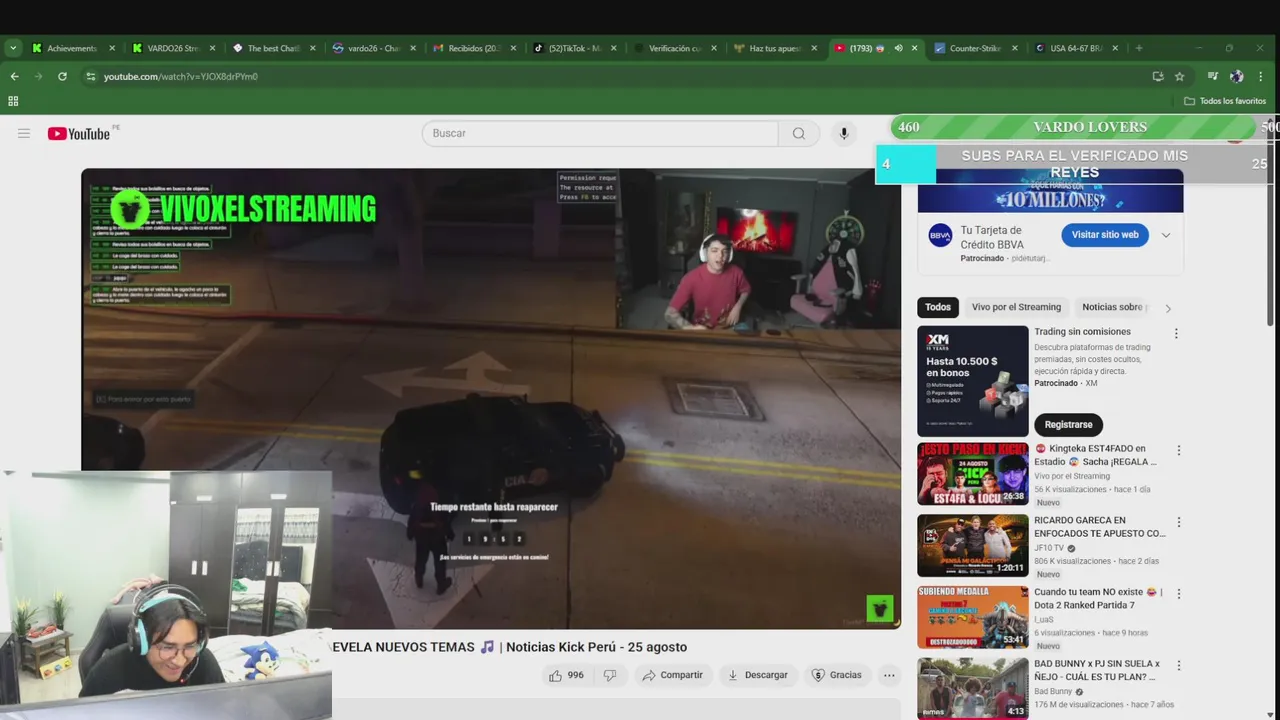Open the browser profile avatar
Image resolution: width=1280 pixels, height=720 pixels.
pos(1237,76)
